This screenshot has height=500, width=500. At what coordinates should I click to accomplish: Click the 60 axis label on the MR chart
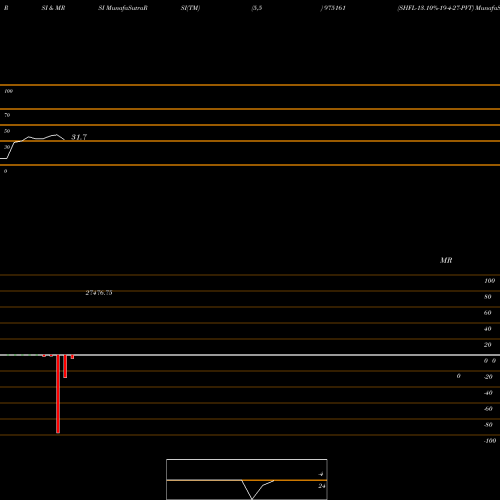coord(488,313)
